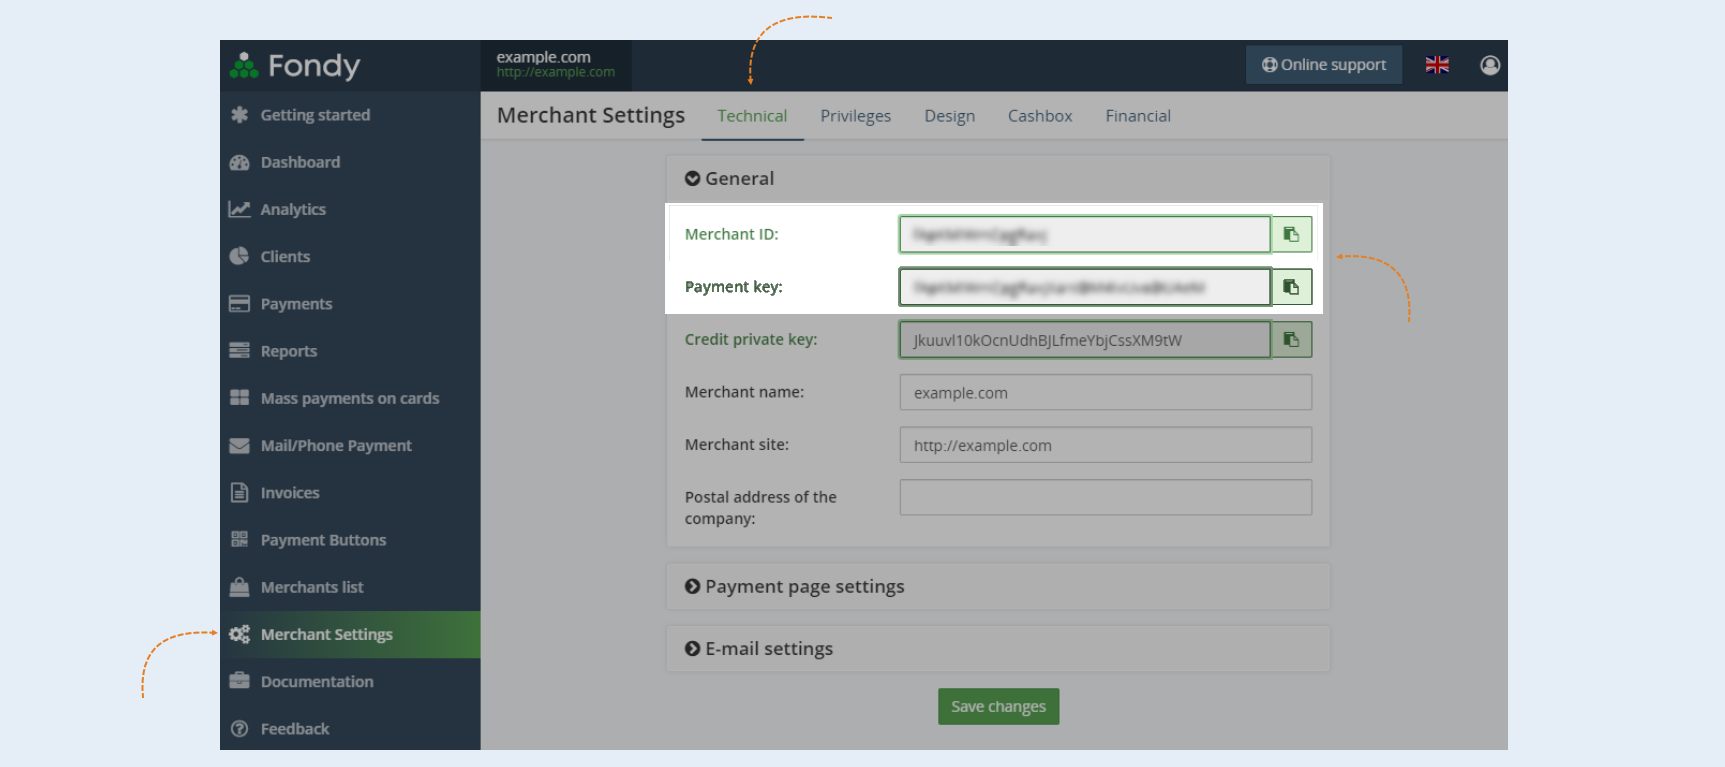This screenshot has height=767, width=1725.
Task: Click the Merchant name field
Action: pyautogui.click(x=1106, y=392)
